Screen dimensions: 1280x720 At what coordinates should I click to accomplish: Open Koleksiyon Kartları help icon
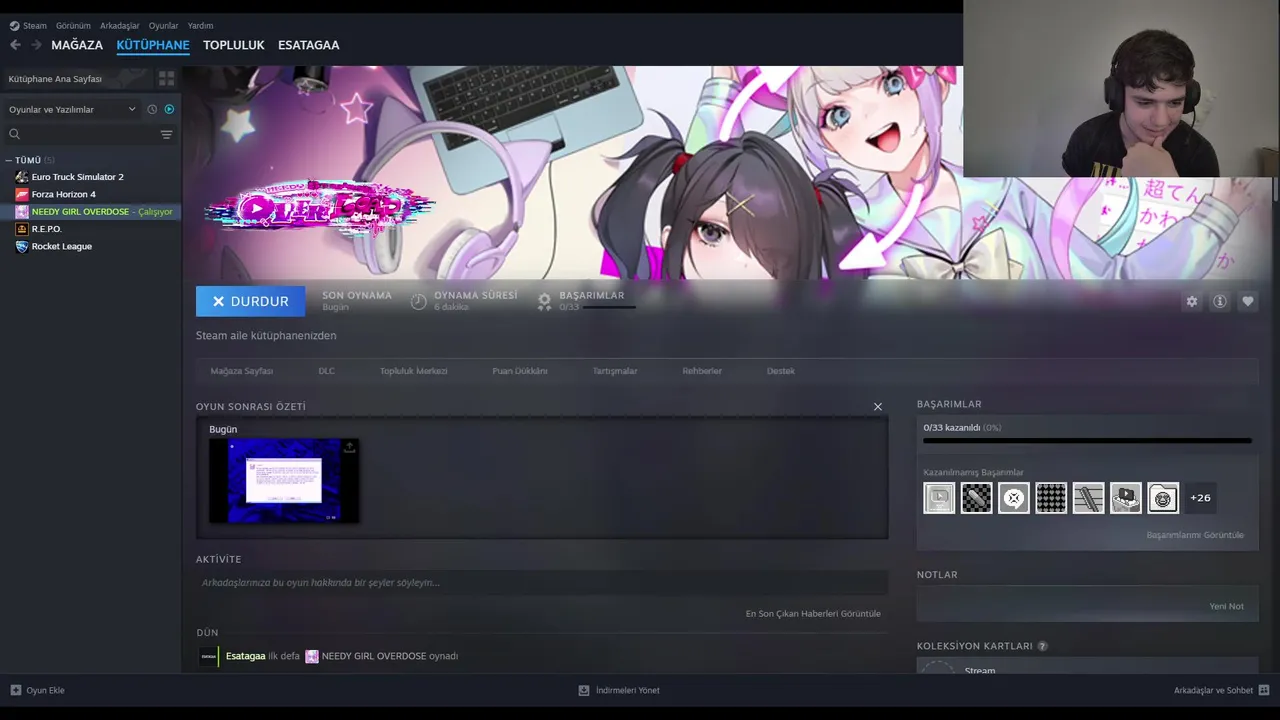(1043, 646)
